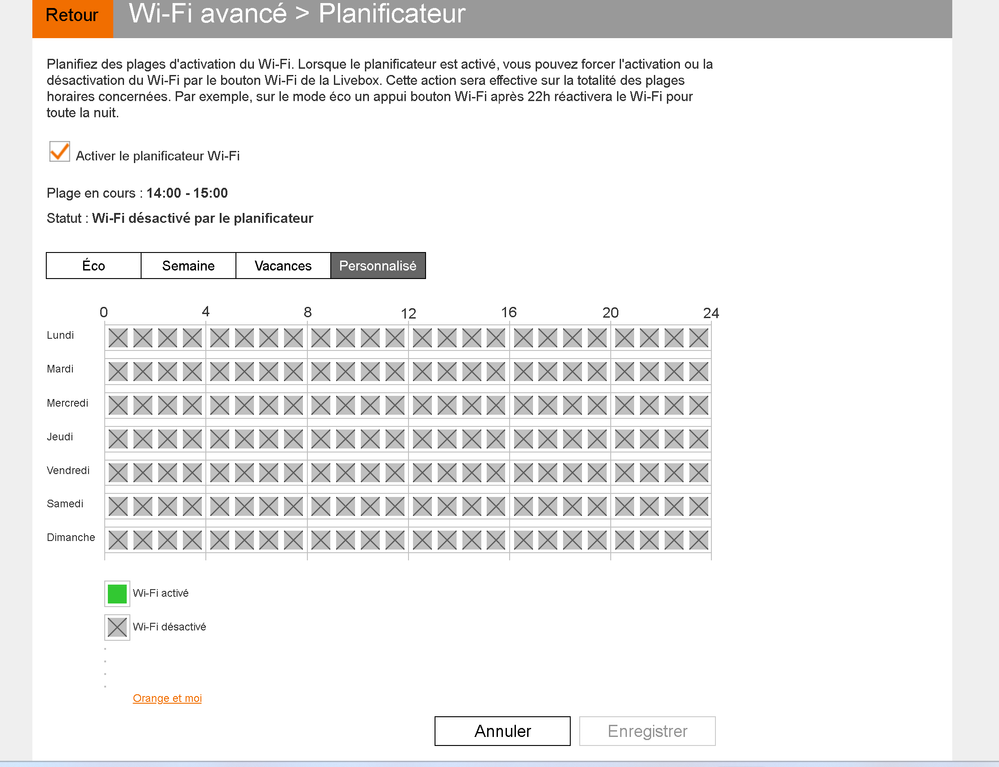The width and height of the screenshot is (999, 767).
Task: Toggle the Lundi 0h–1h Wi-Fi slot
Action: (x=118, y=338)
